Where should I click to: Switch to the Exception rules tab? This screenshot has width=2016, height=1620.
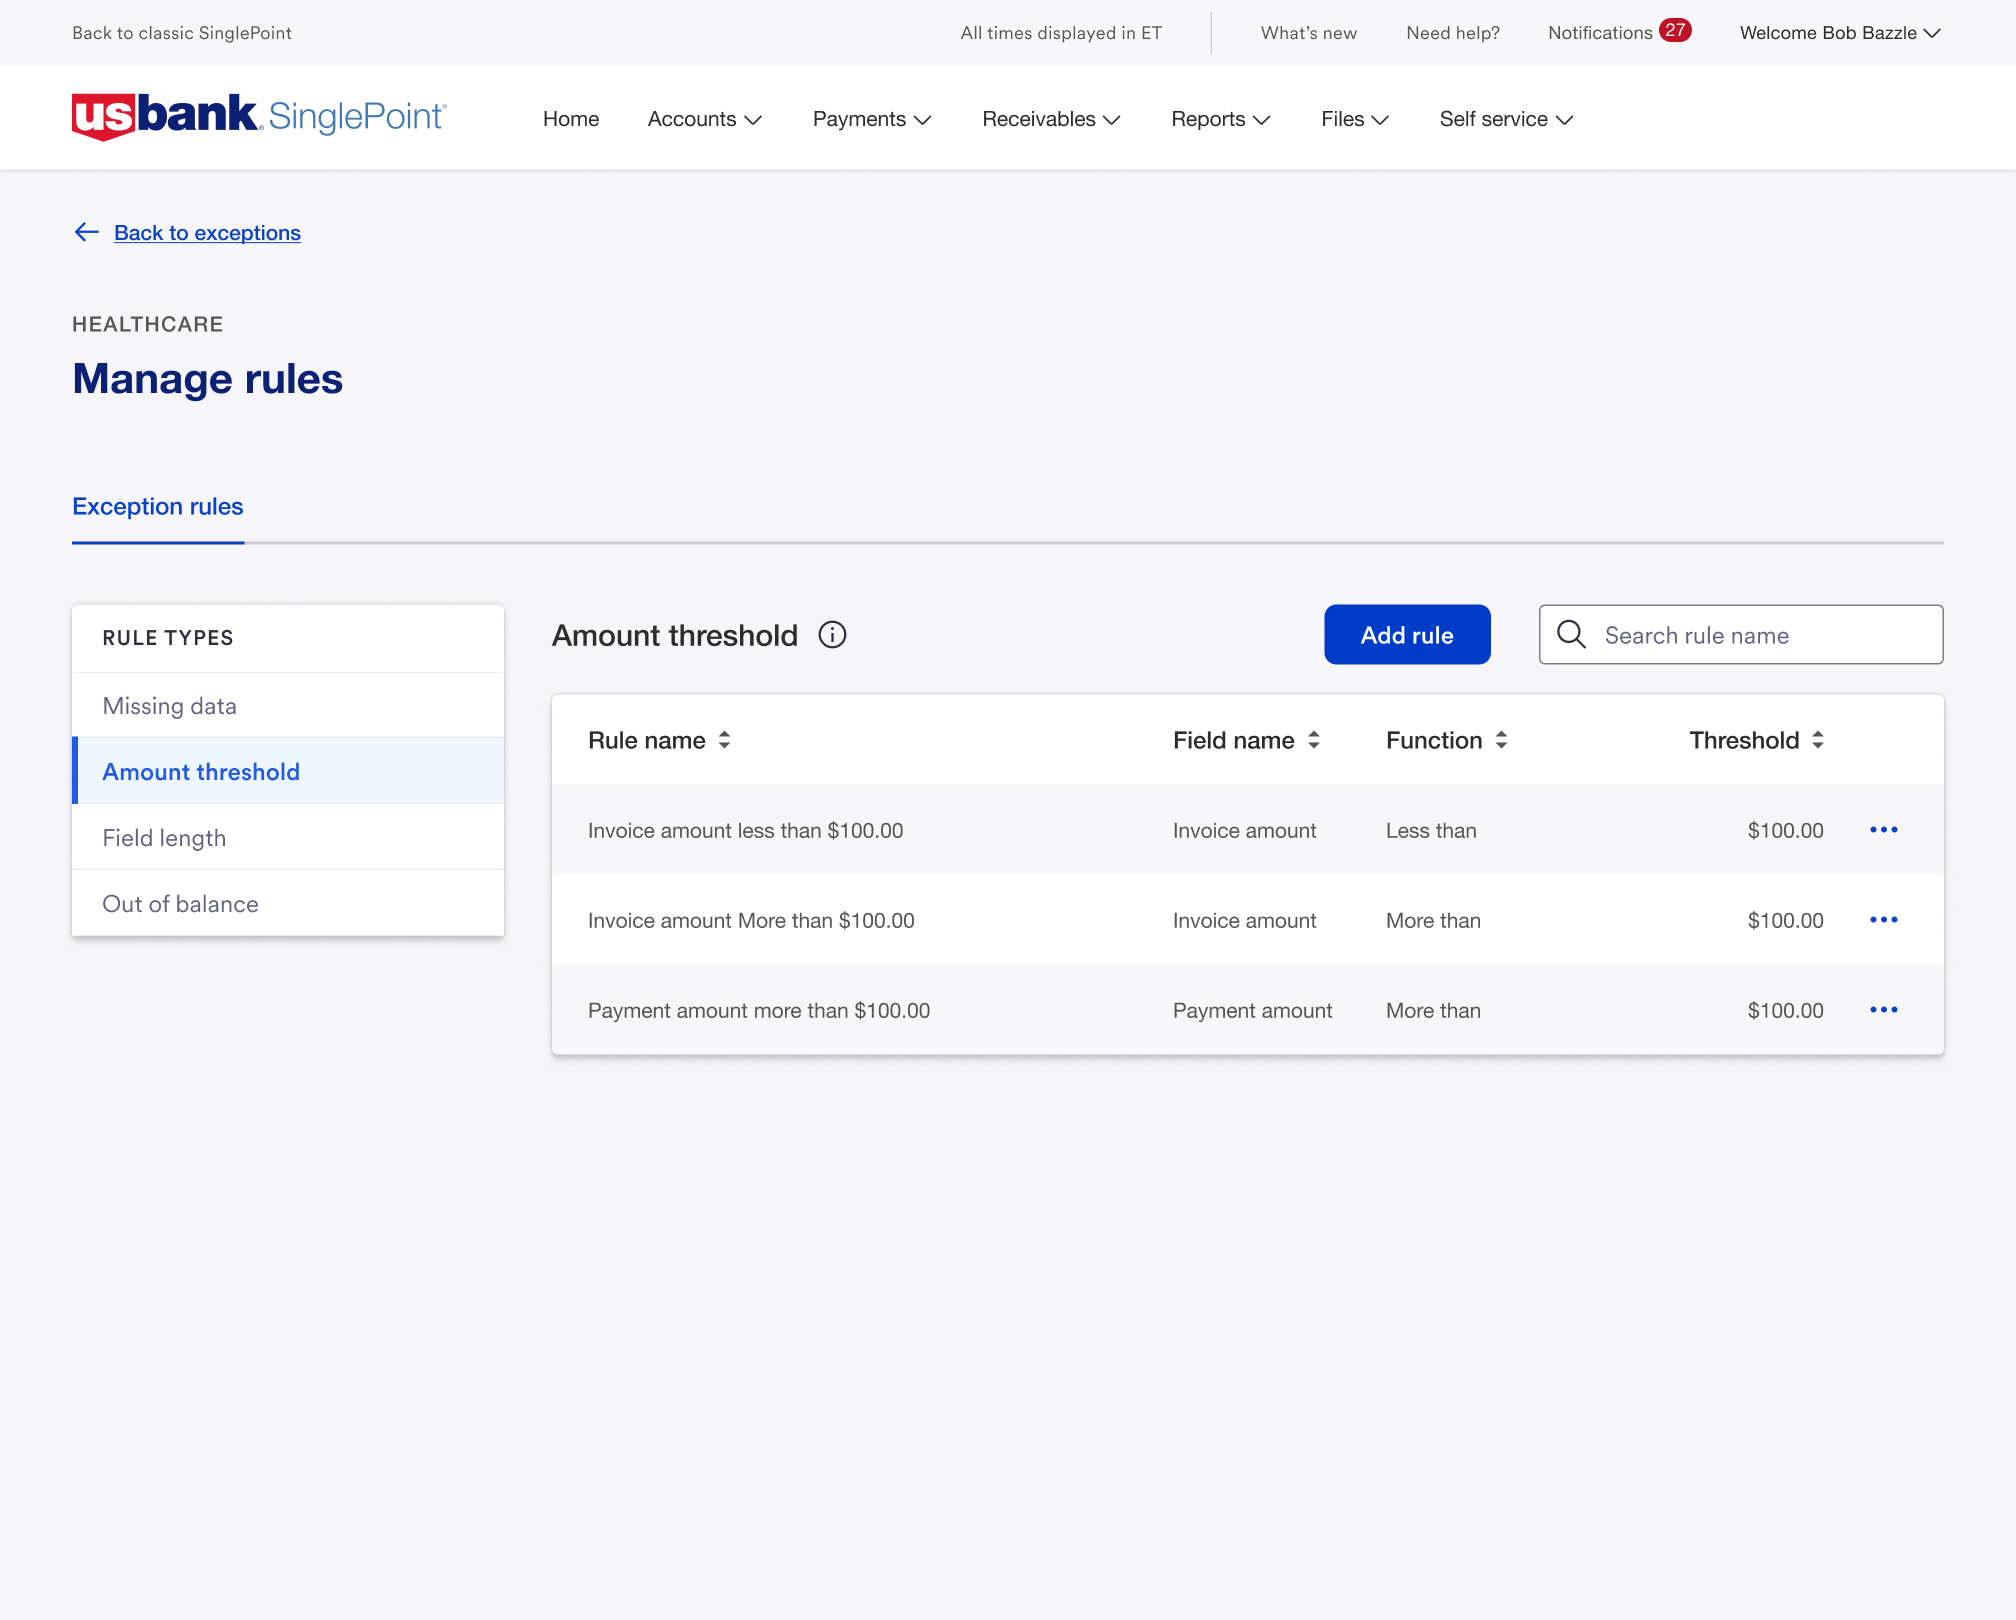[x=157, y=506]
